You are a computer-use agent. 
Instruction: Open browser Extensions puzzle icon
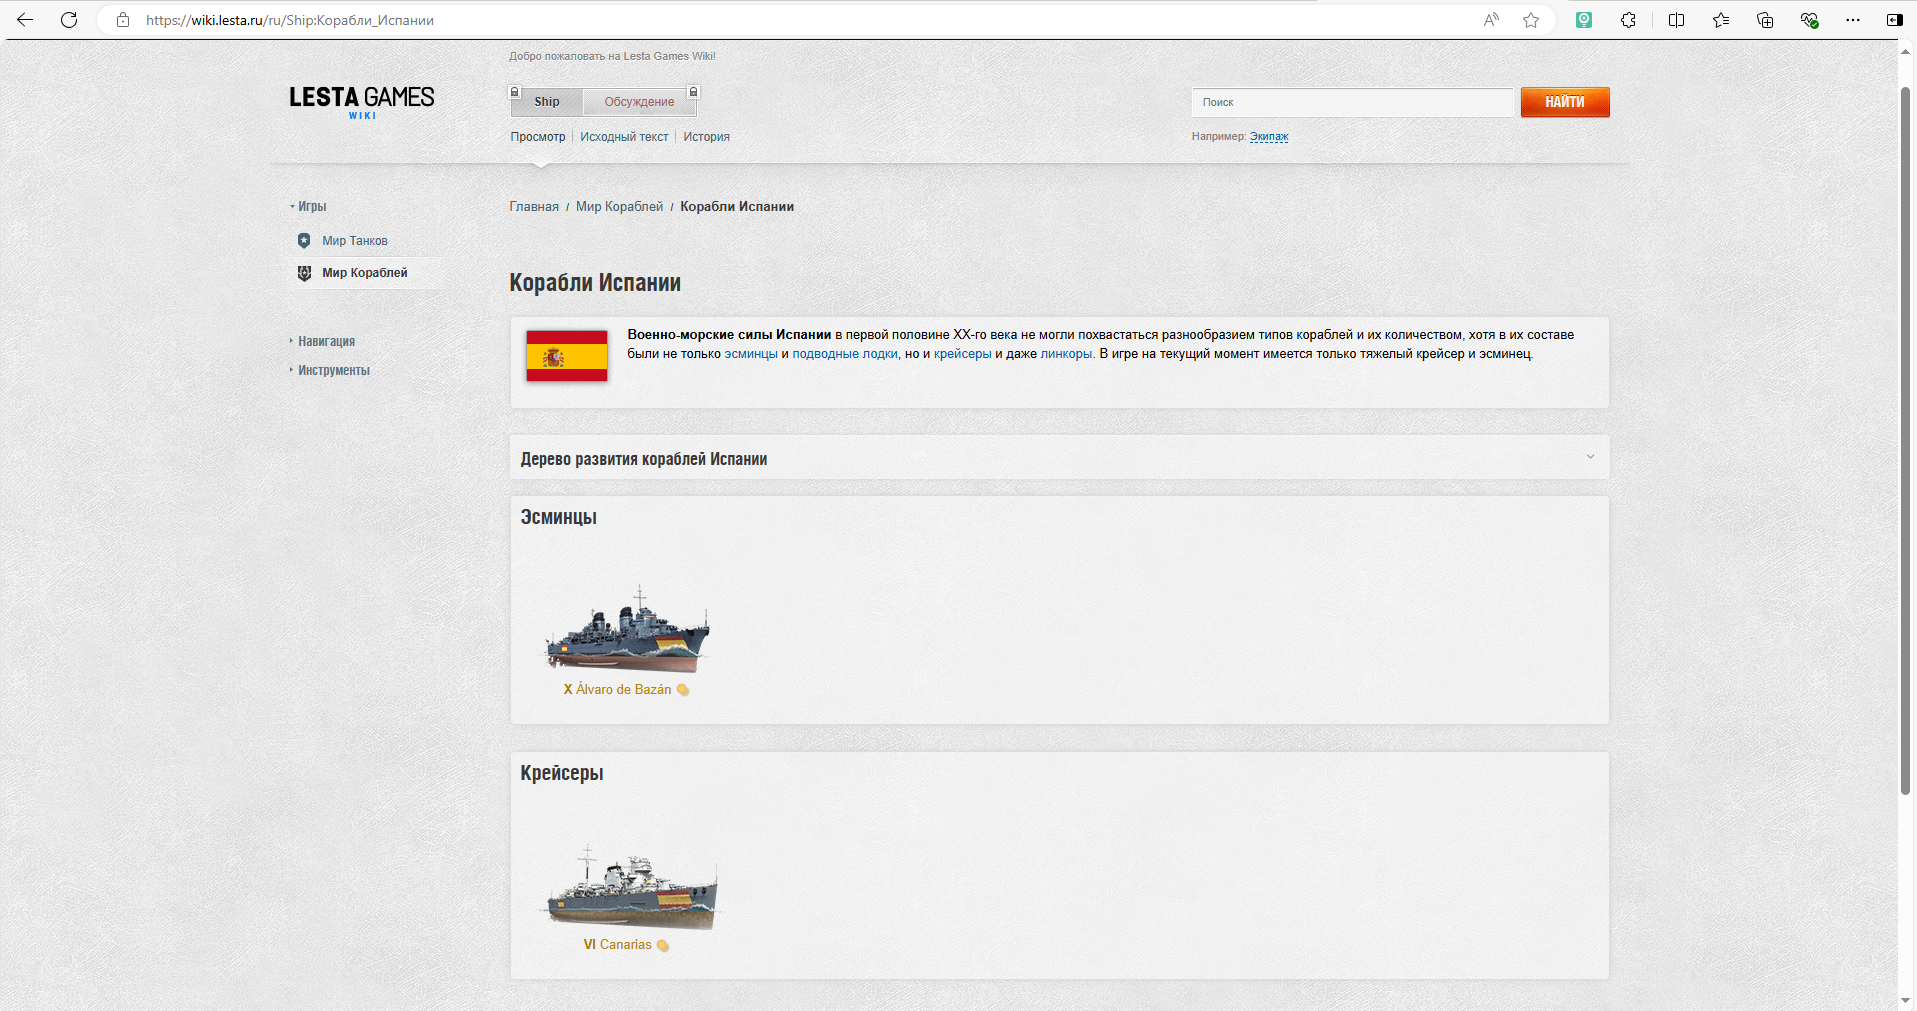coord(1628,20)
